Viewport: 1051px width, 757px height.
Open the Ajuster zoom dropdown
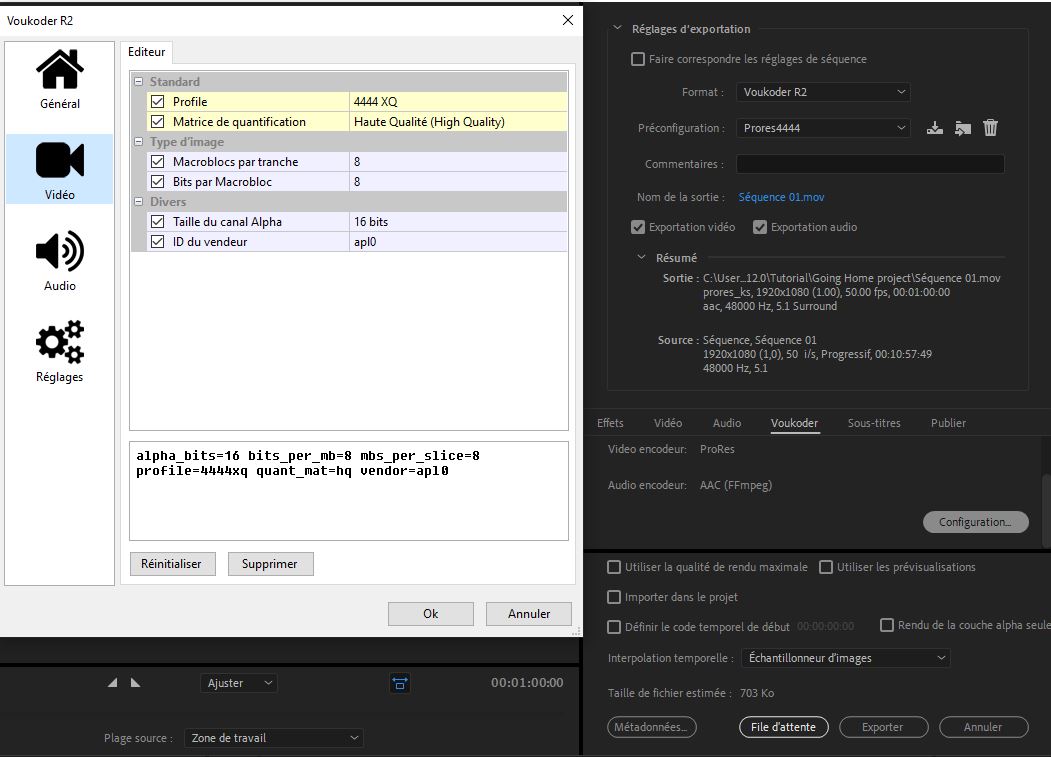click(x=239, y=683)
